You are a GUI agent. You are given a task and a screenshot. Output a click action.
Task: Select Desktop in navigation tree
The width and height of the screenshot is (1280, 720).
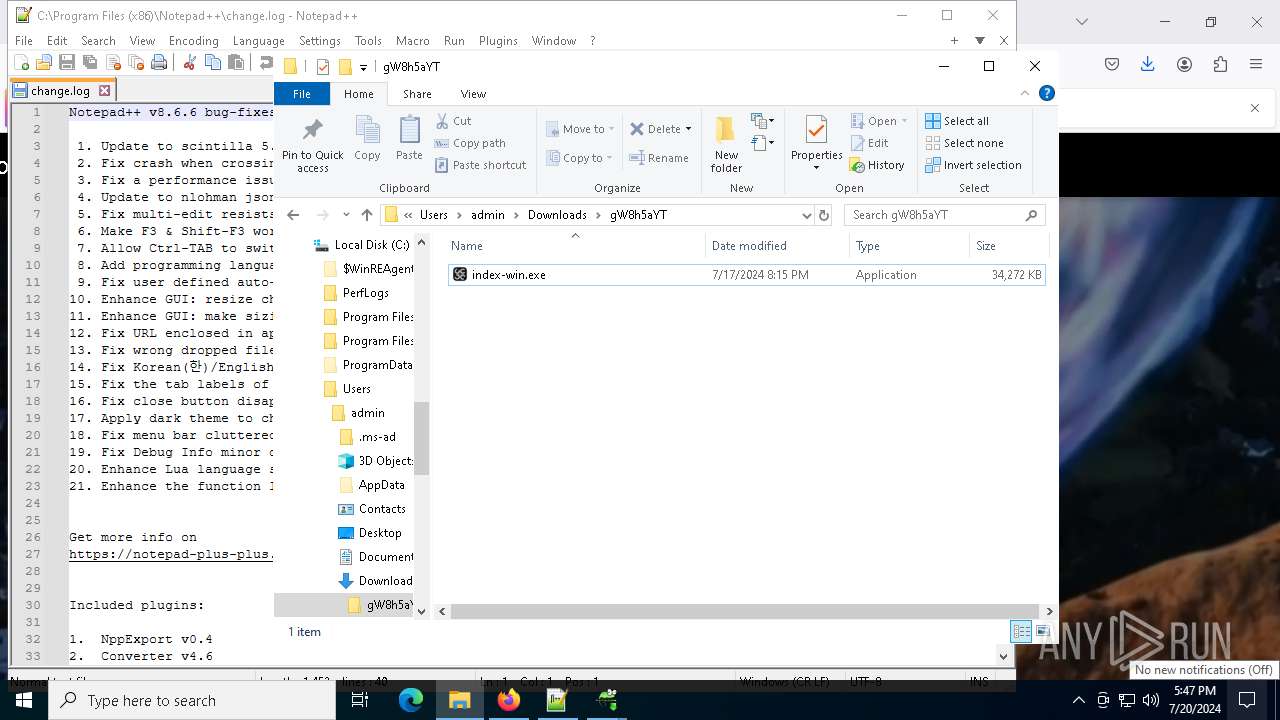click(x=380, y=533)
